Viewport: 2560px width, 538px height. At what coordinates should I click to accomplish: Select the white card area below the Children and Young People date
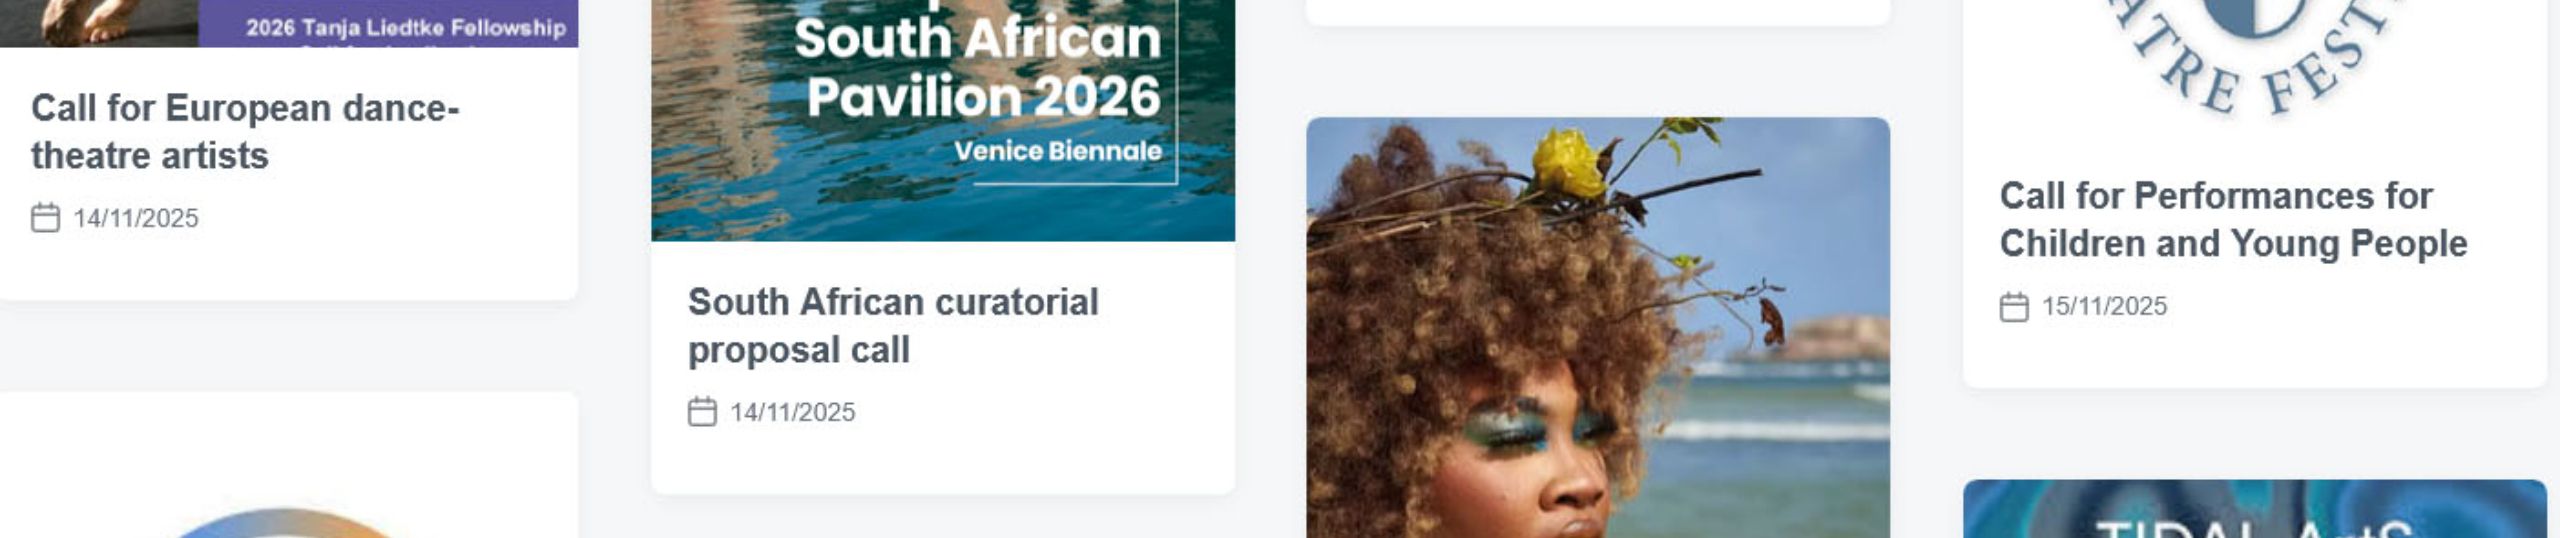(x=2255, y=355)
